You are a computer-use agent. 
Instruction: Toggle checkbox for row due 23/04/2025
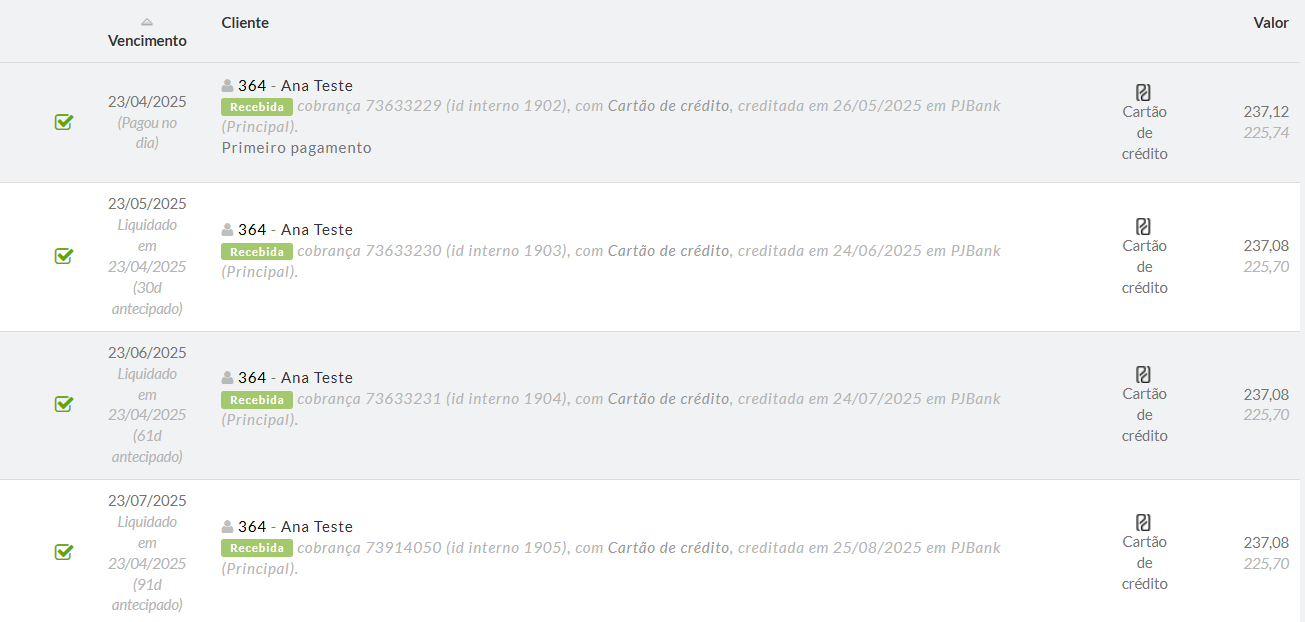click(63, 122)
